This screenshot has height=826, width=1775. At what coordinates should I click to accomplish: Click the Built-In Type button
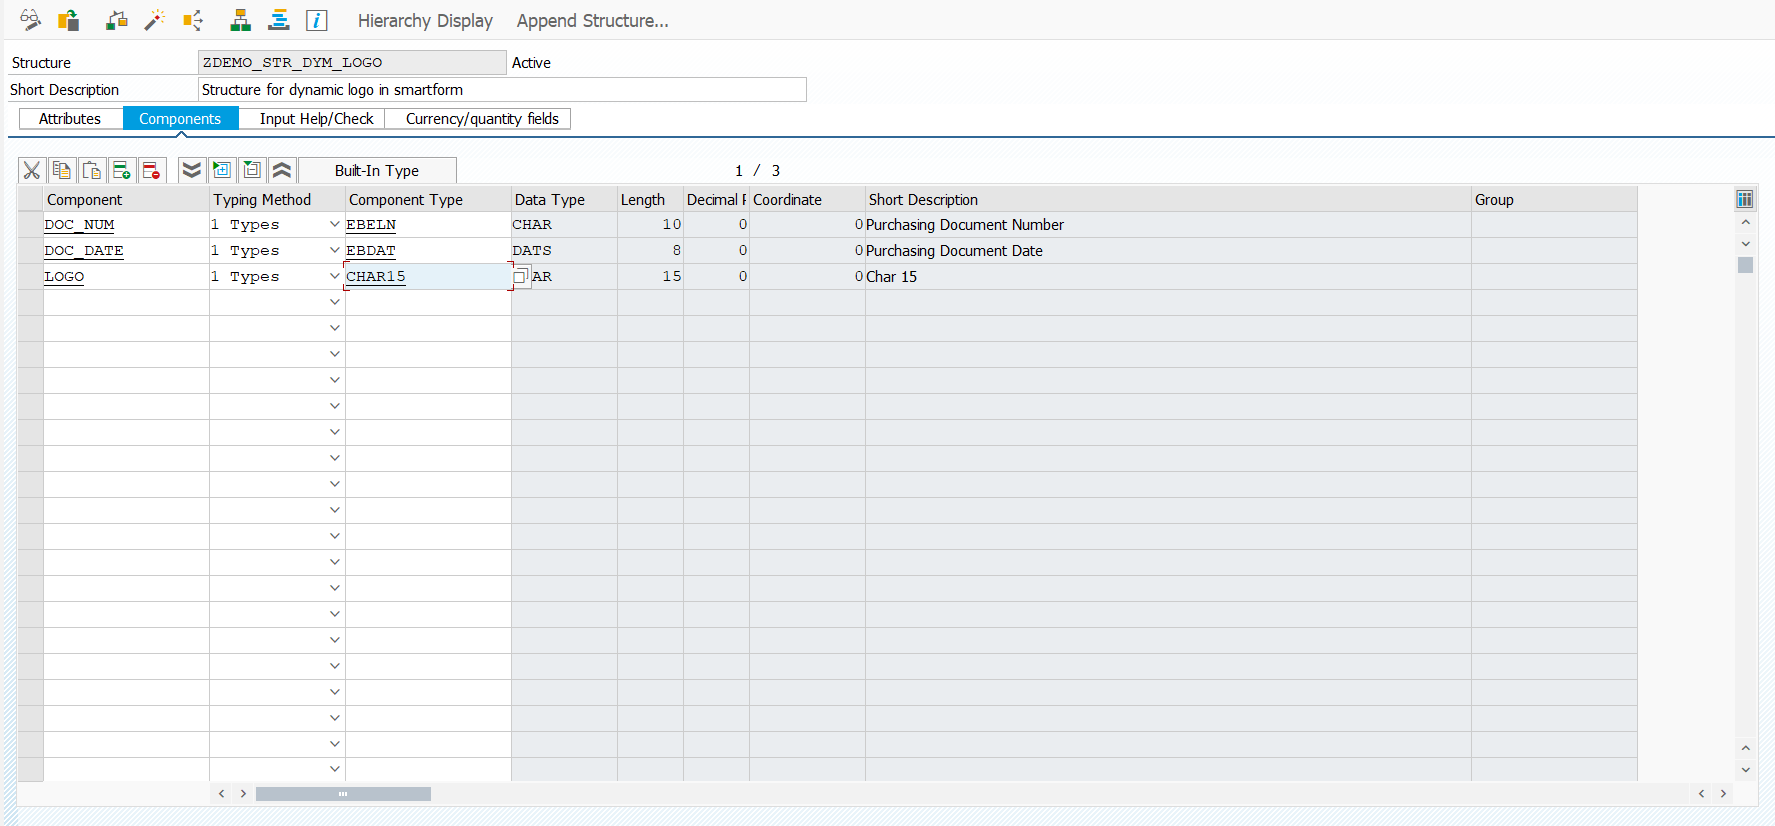click(x=377, y=171)
